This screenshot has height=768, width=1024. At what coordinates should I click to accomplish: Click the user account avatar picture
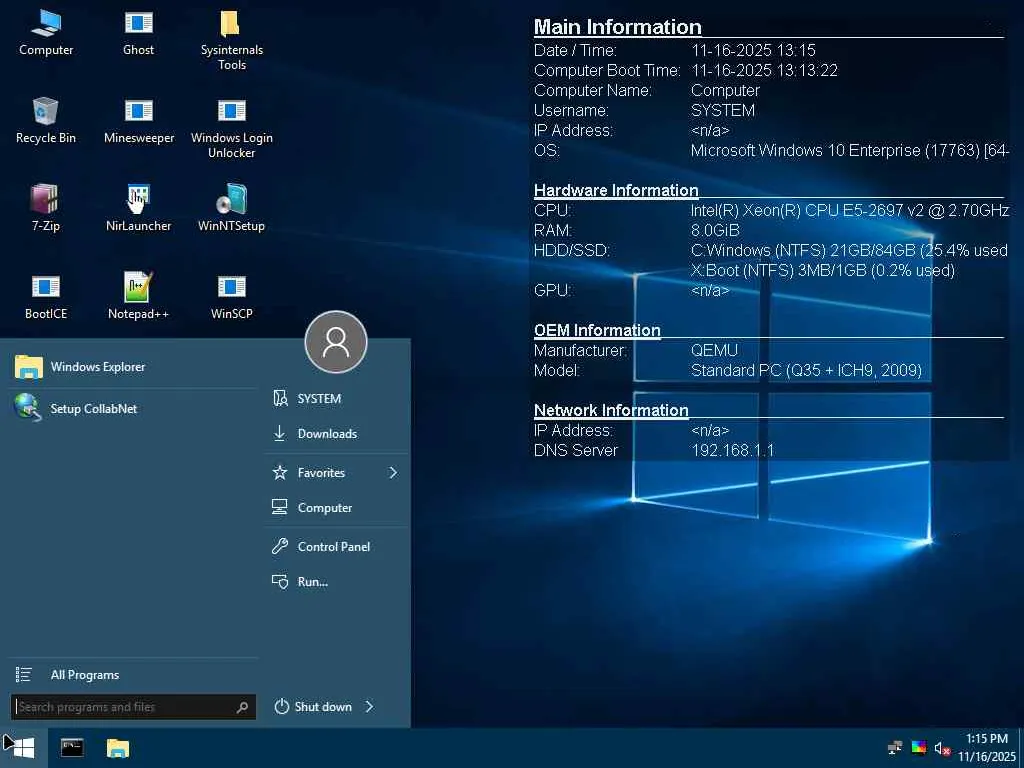(x=336, y=342)
